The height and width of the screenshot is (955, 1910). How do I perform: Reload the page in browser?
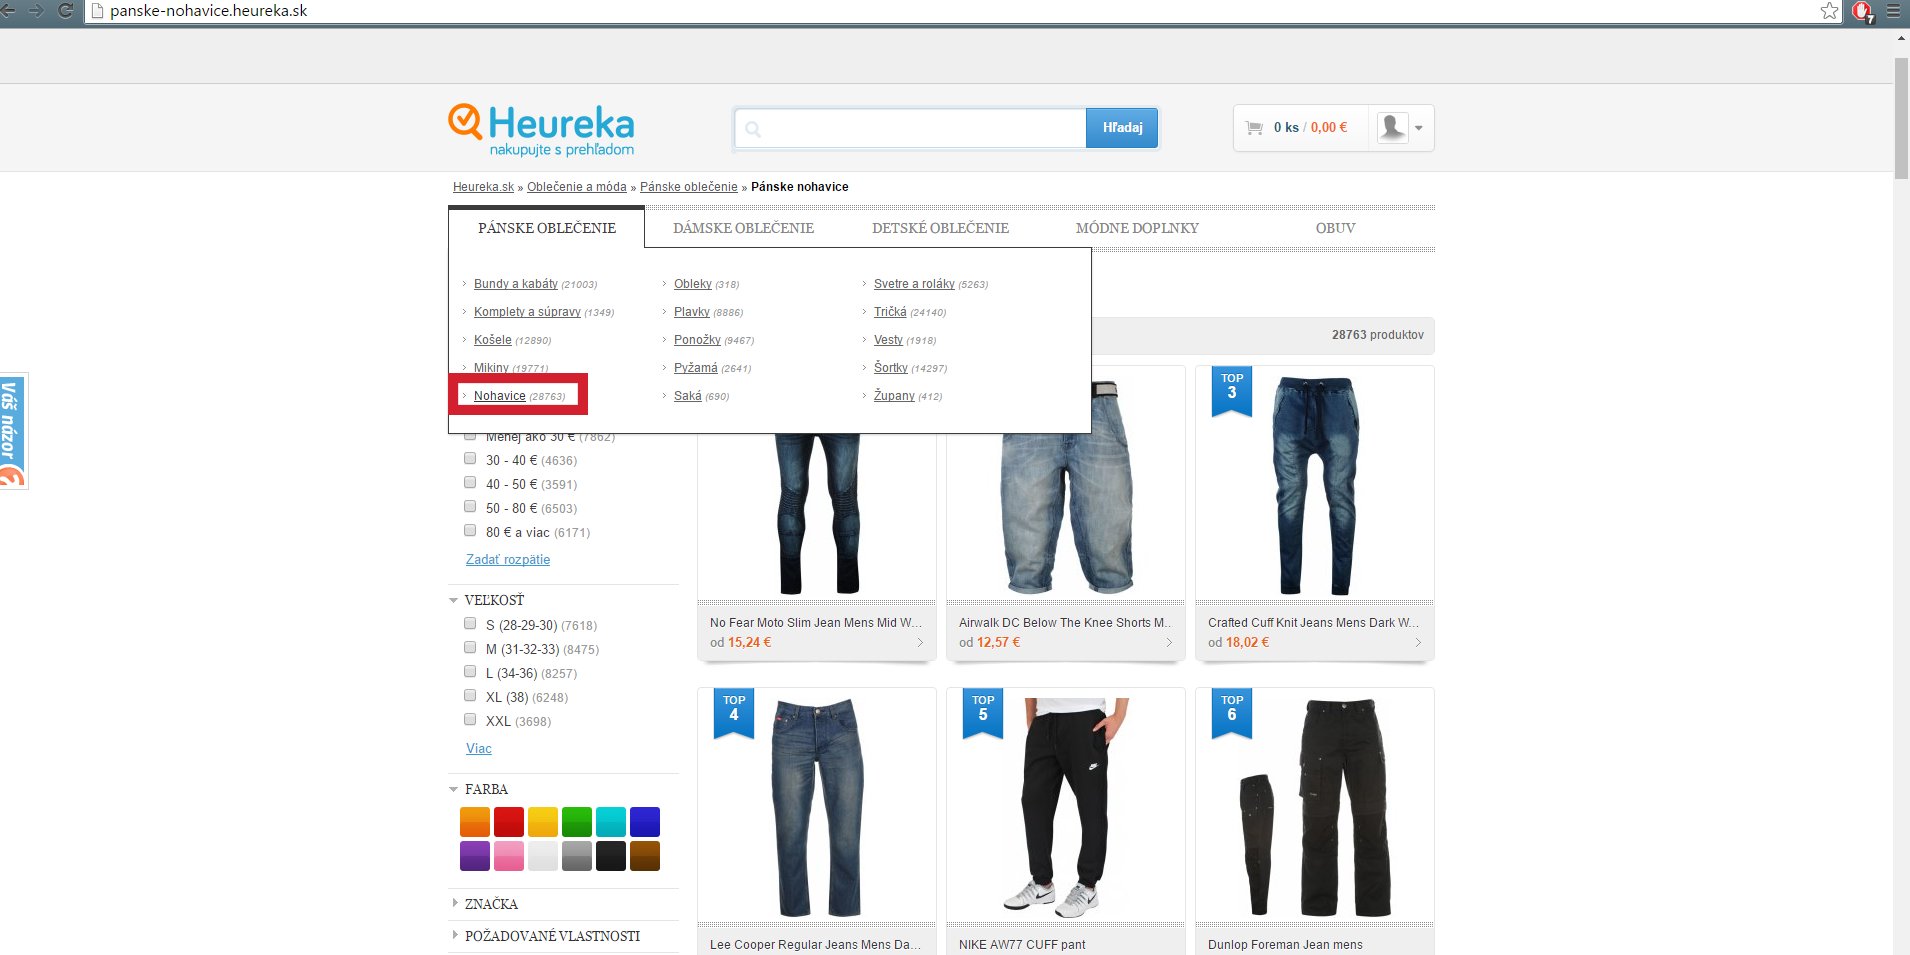point(66,10)
